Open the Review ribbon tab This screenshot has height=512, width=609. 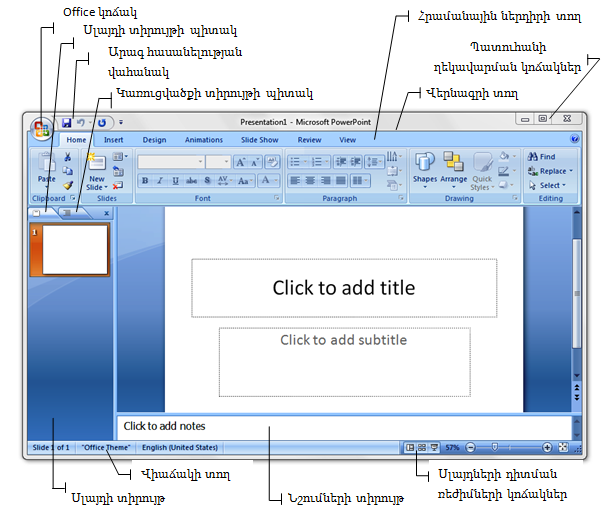tap(309, 140)
